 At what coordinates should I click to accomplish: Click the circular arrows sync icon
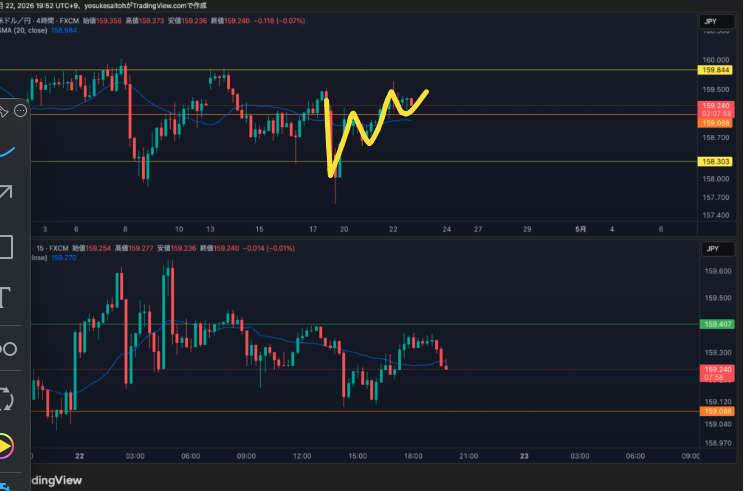tap(6, 398)
